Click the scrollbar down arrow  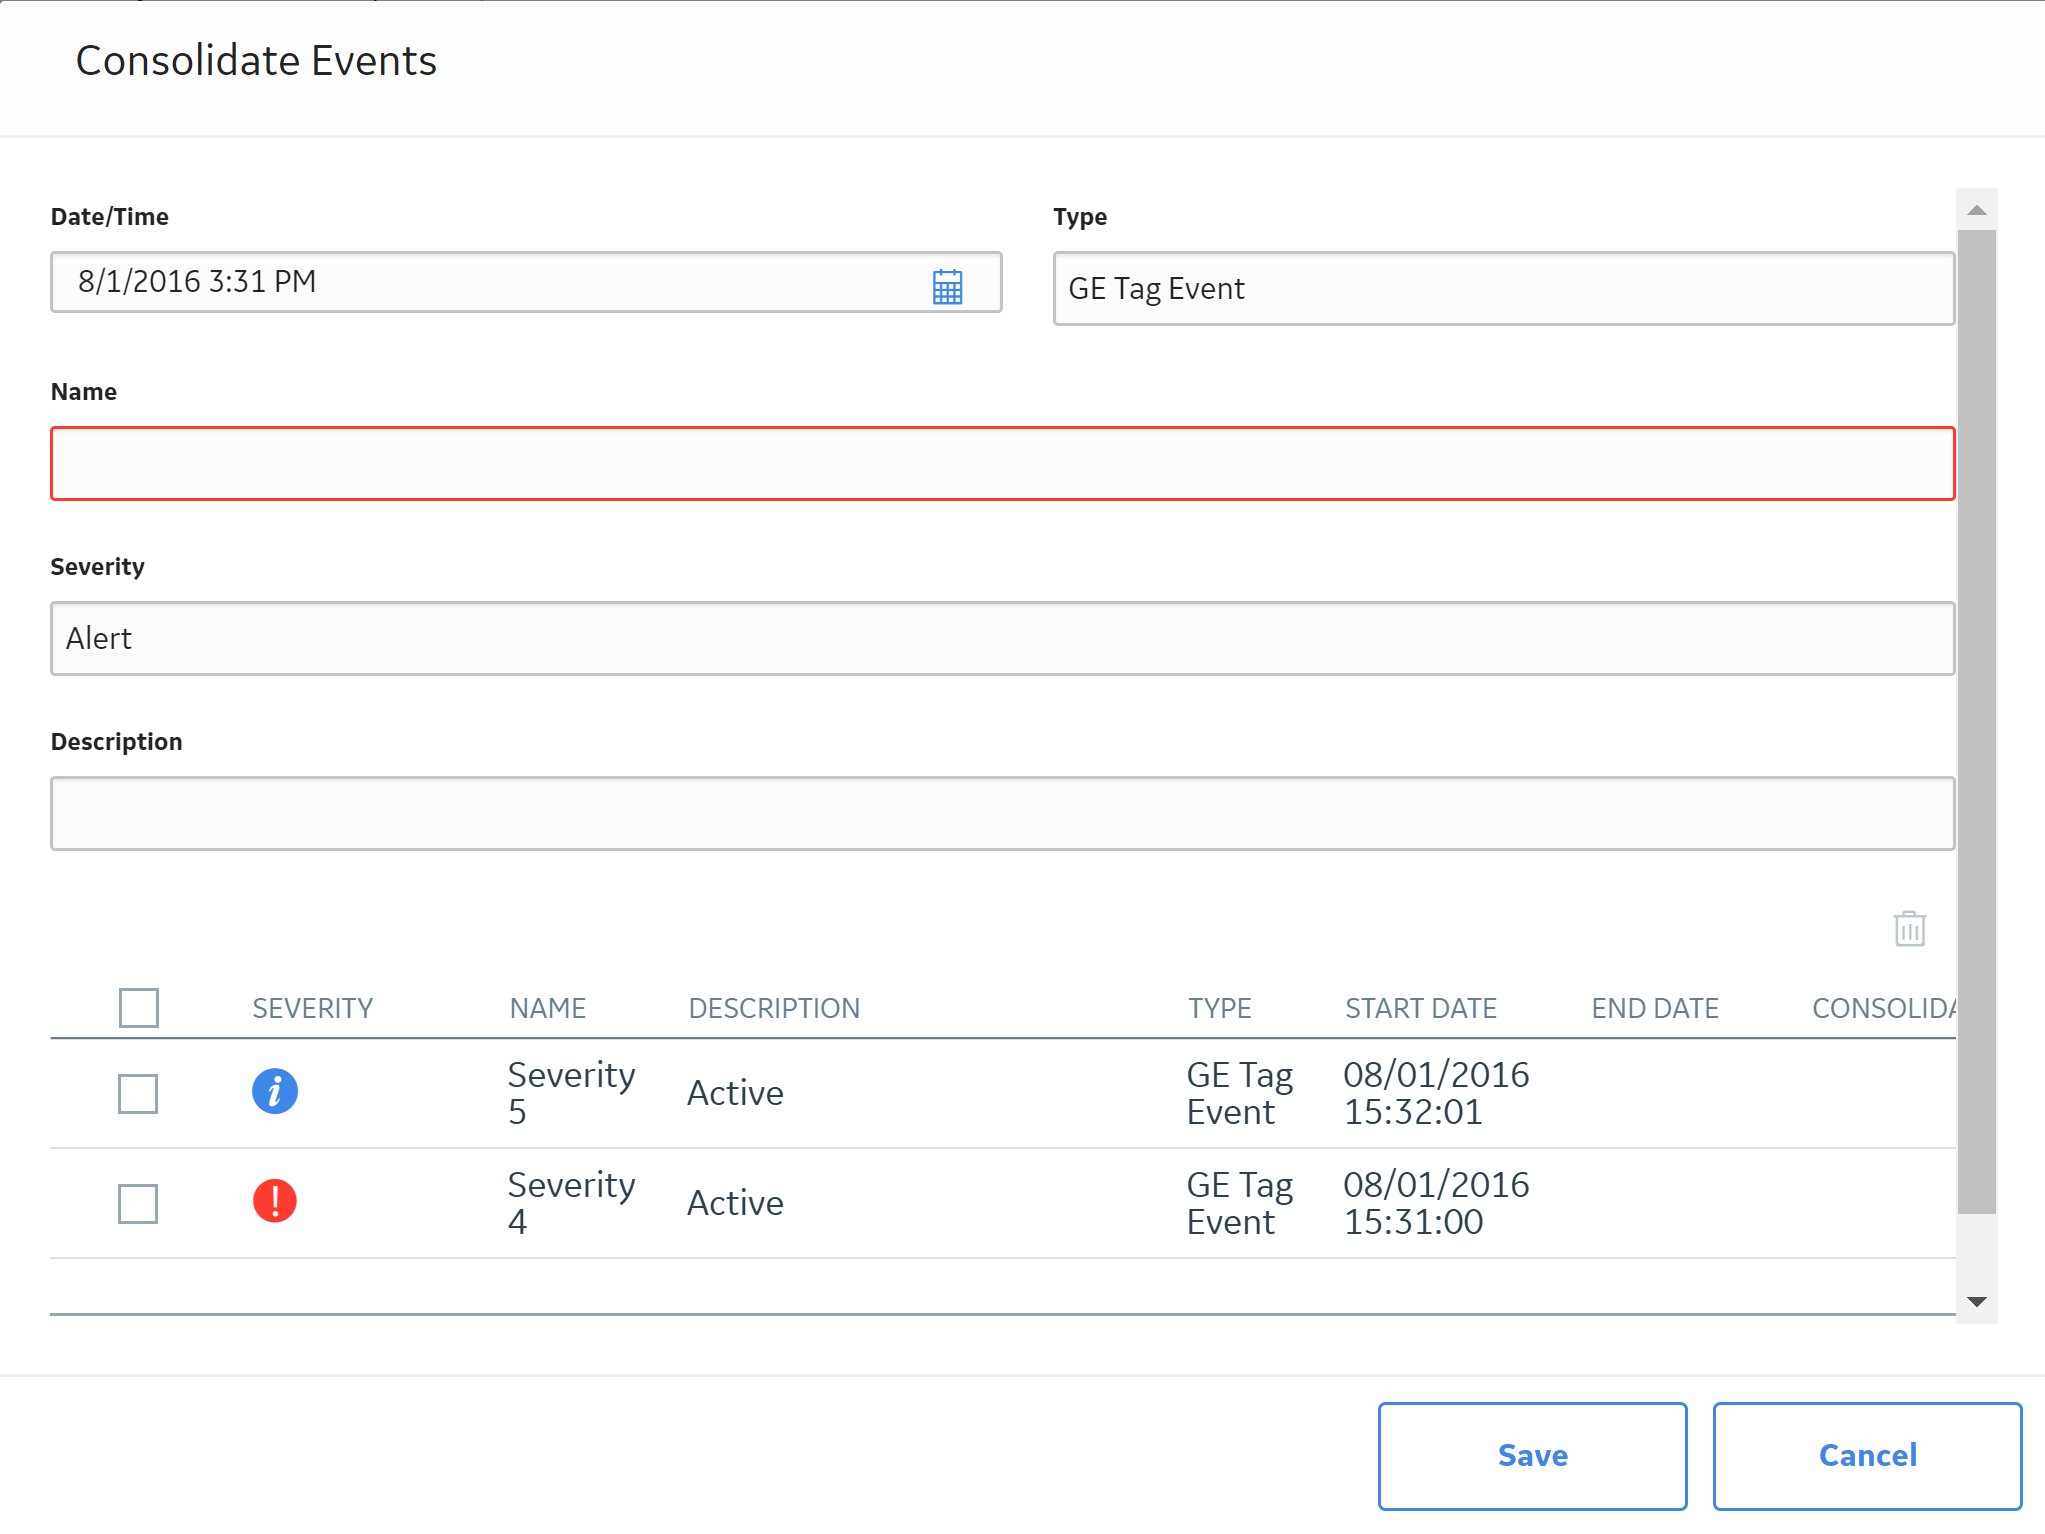click(1976, 1301)
